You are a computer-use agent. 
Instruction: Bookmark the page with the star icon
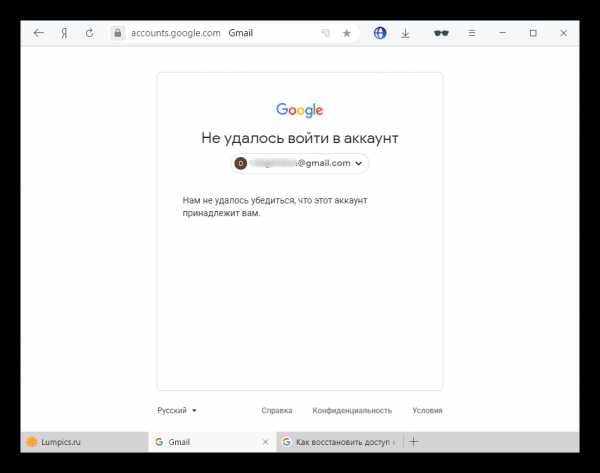347,33
